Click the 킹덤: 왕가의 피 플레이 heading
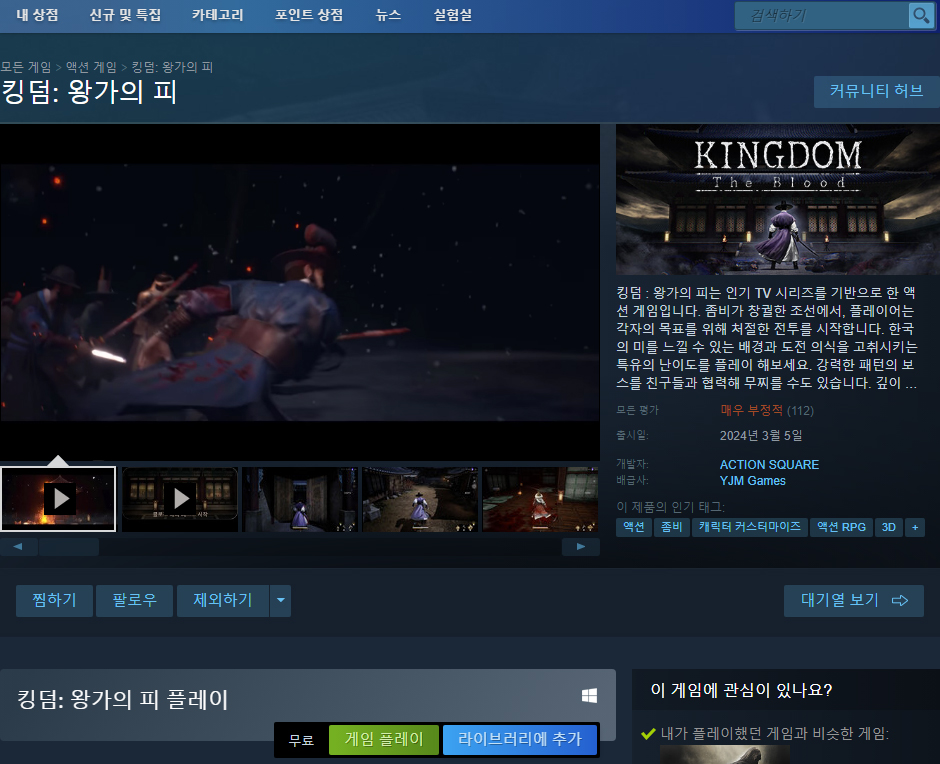This screenshot has height=764, width=940. [122, 700]
